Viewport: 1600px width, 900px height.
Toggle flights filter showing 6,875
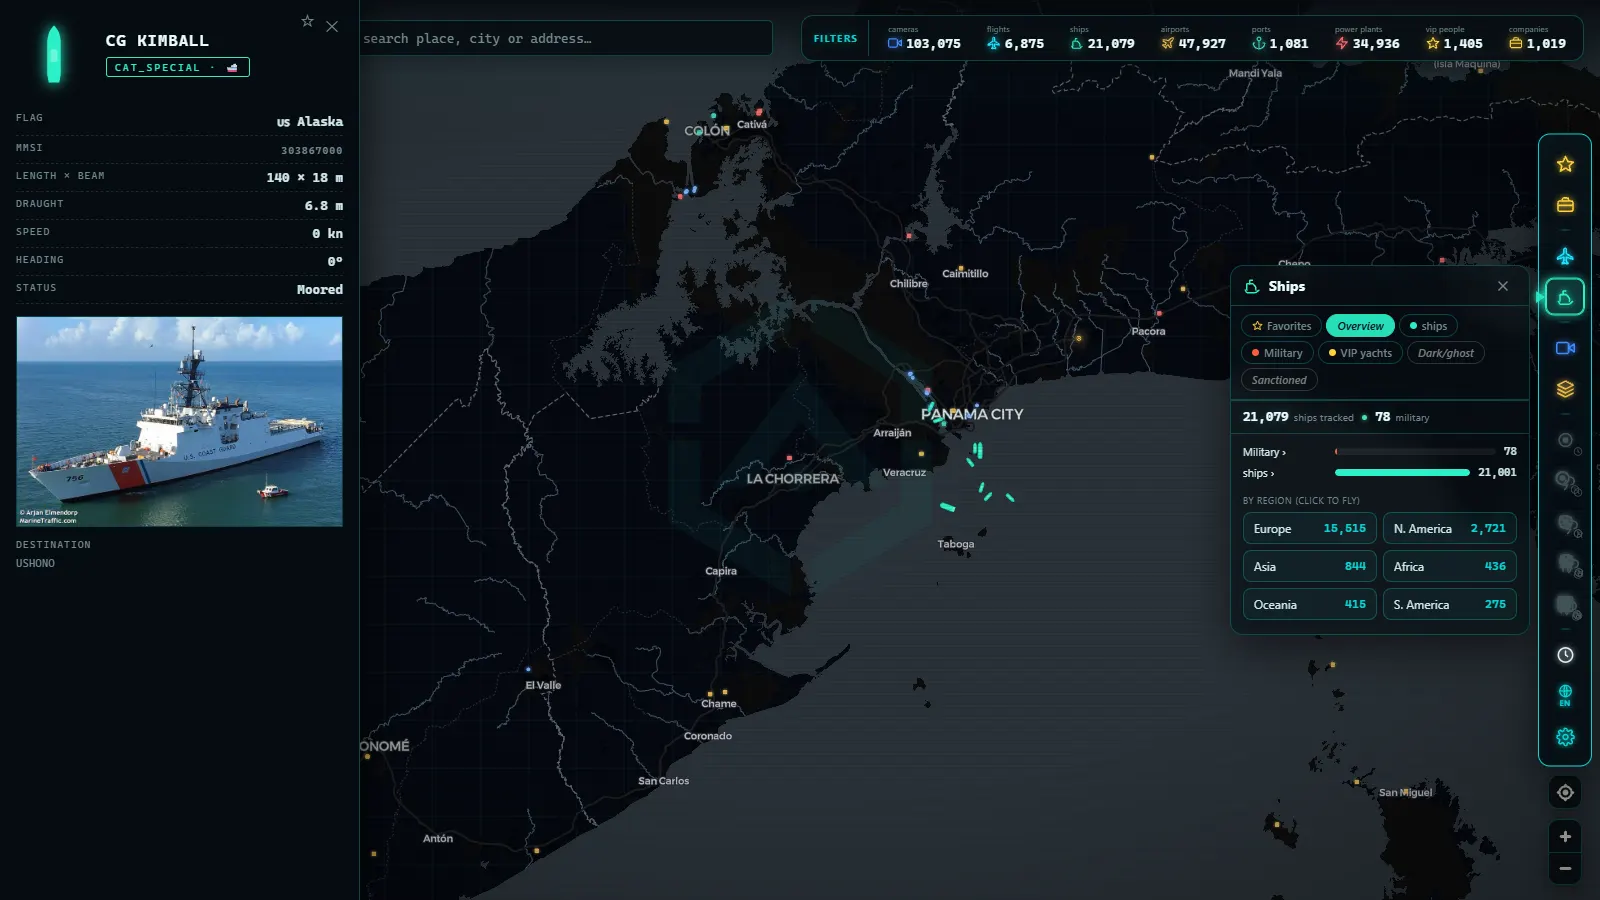(1015, 39)
